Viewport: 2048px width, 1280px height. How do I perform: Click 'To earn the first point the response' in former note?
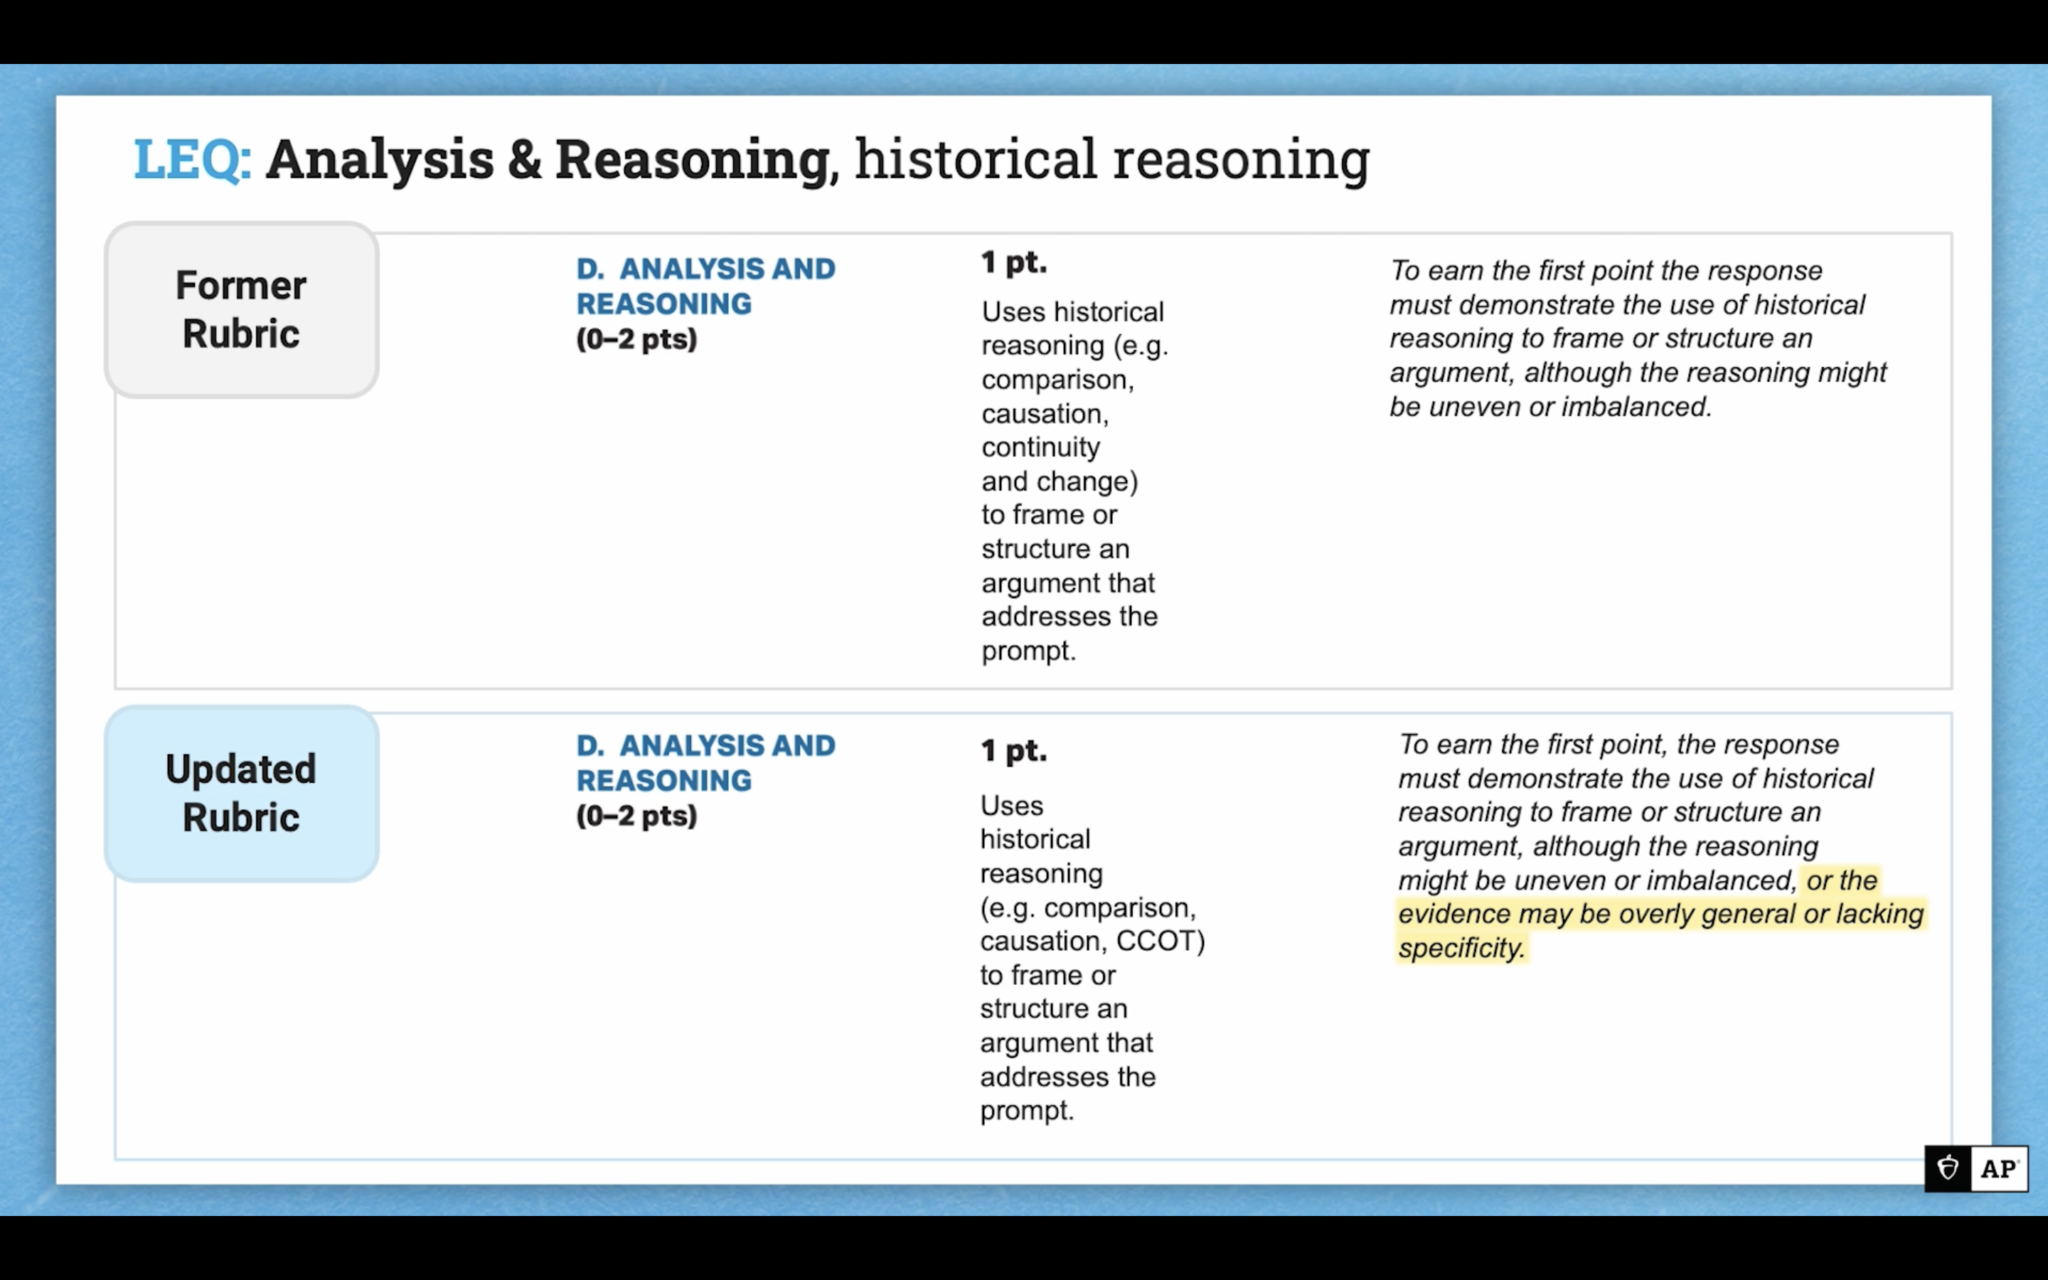coord(1606,271)
